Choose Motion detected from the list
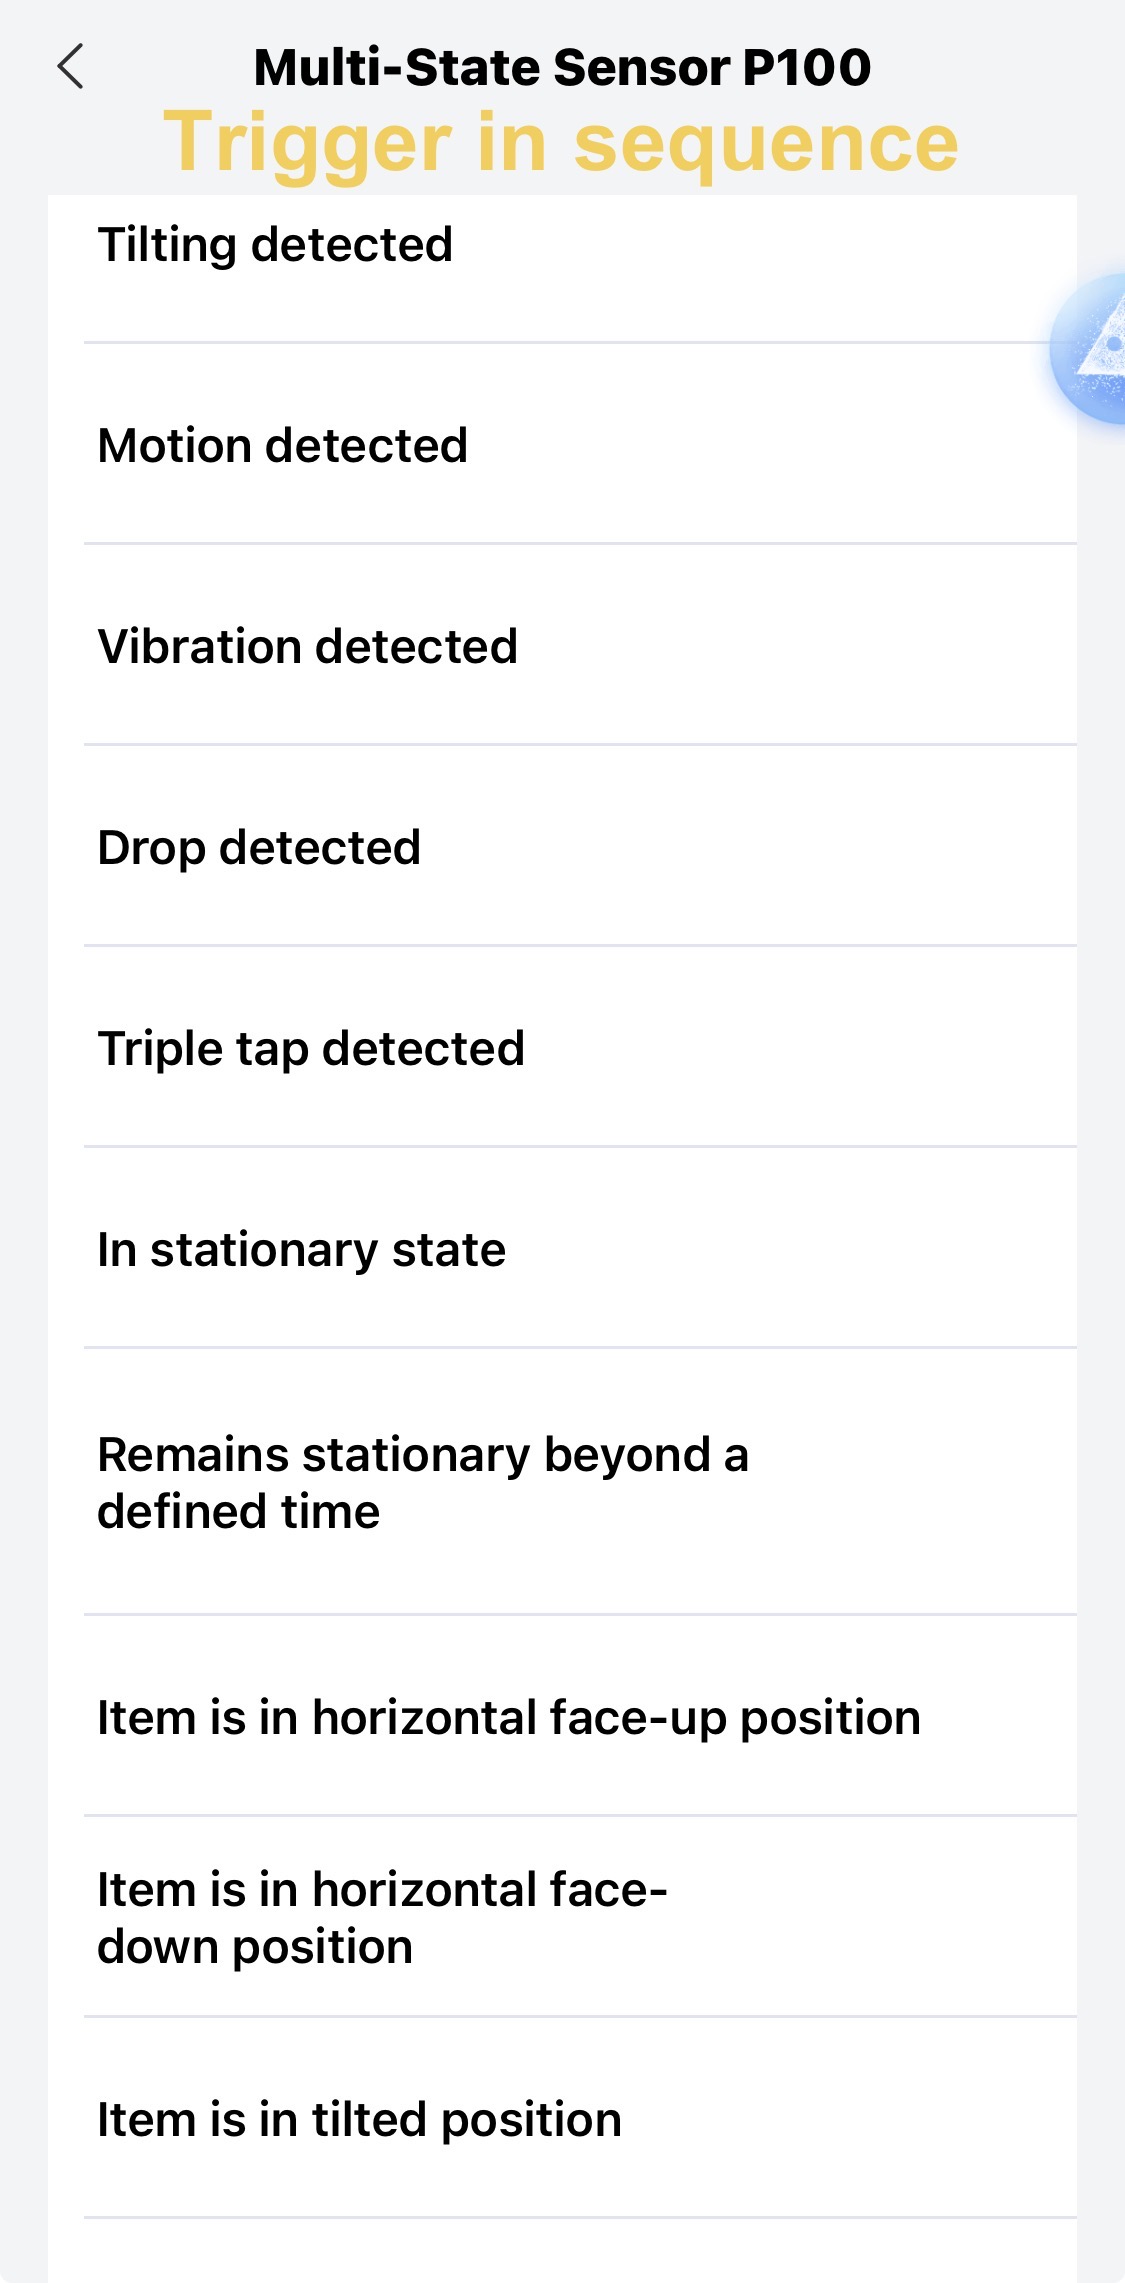1125x2283 pixels. point(283,446)
